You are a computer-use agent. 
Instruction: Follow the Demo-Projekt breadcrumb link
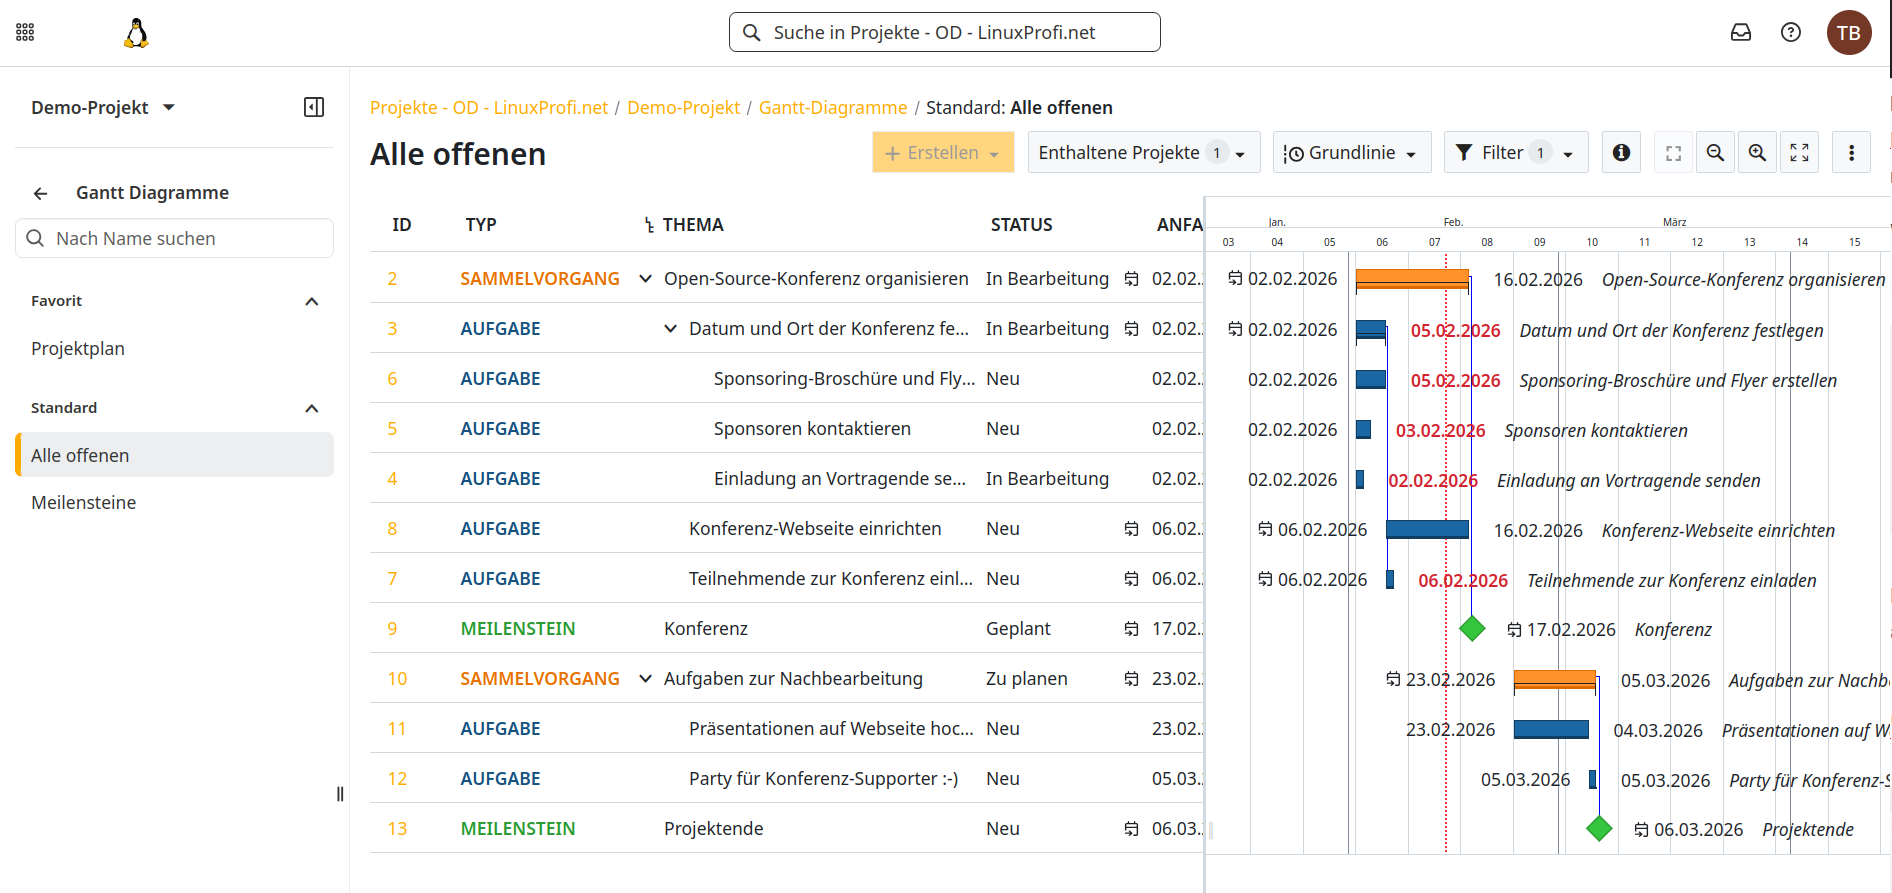pyautogui.click(x=683, y=107)
